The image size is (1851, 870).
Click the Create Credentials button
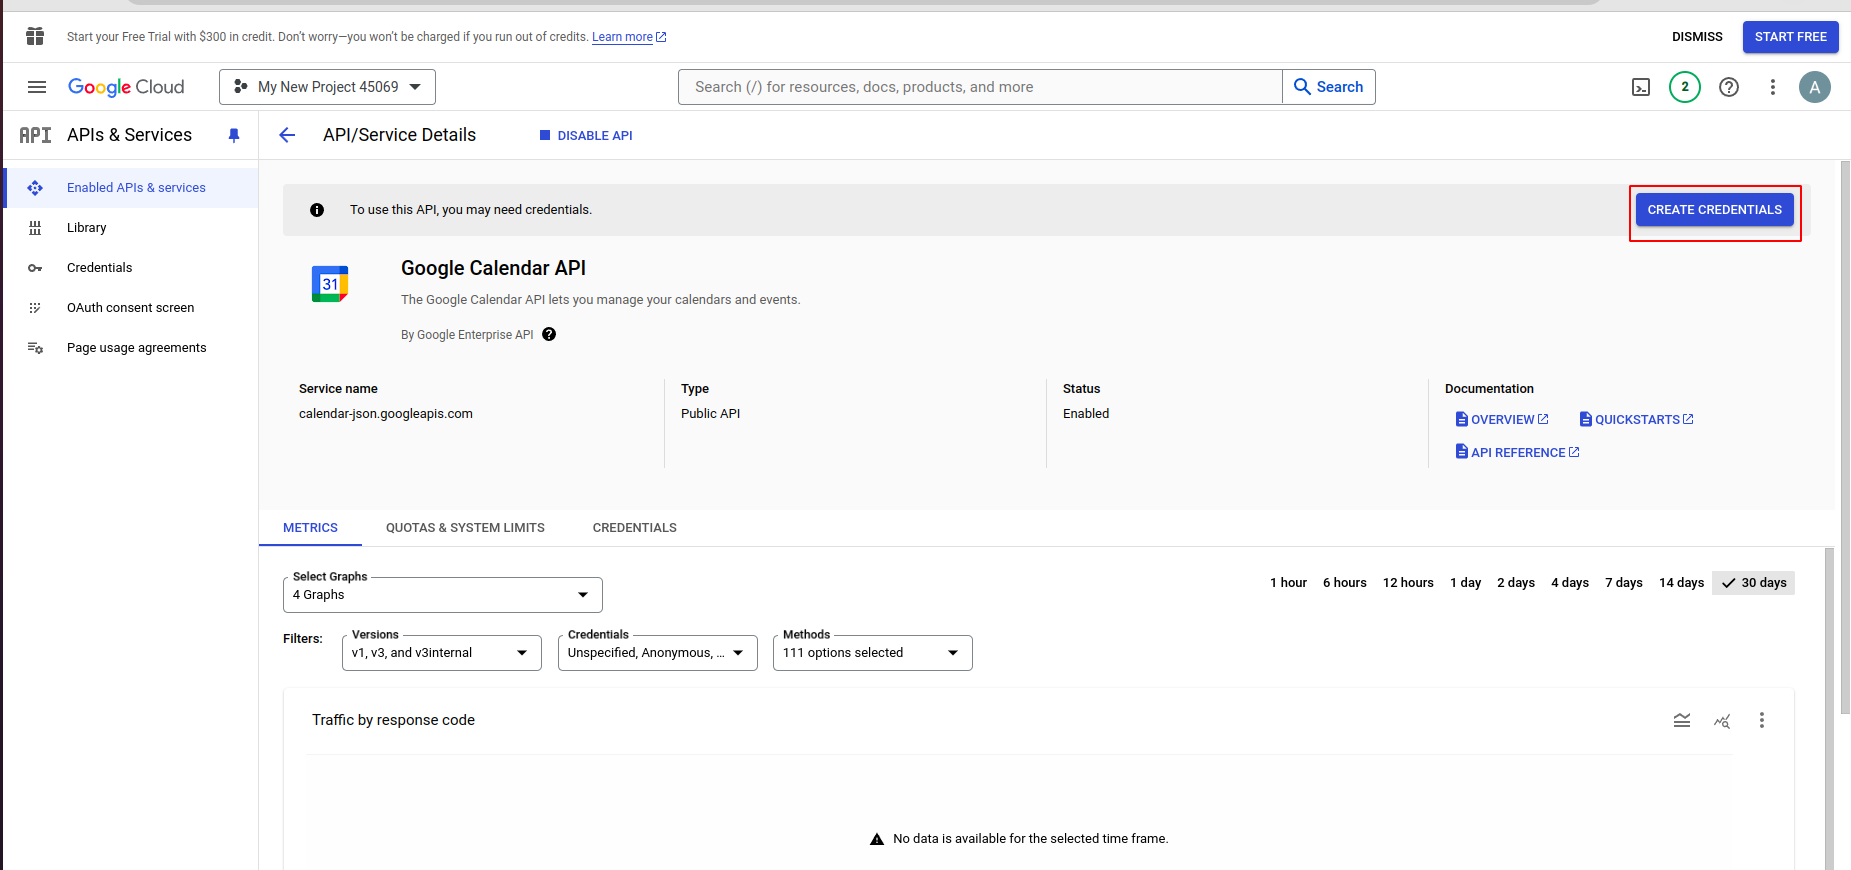click(x=1714, y=210)
